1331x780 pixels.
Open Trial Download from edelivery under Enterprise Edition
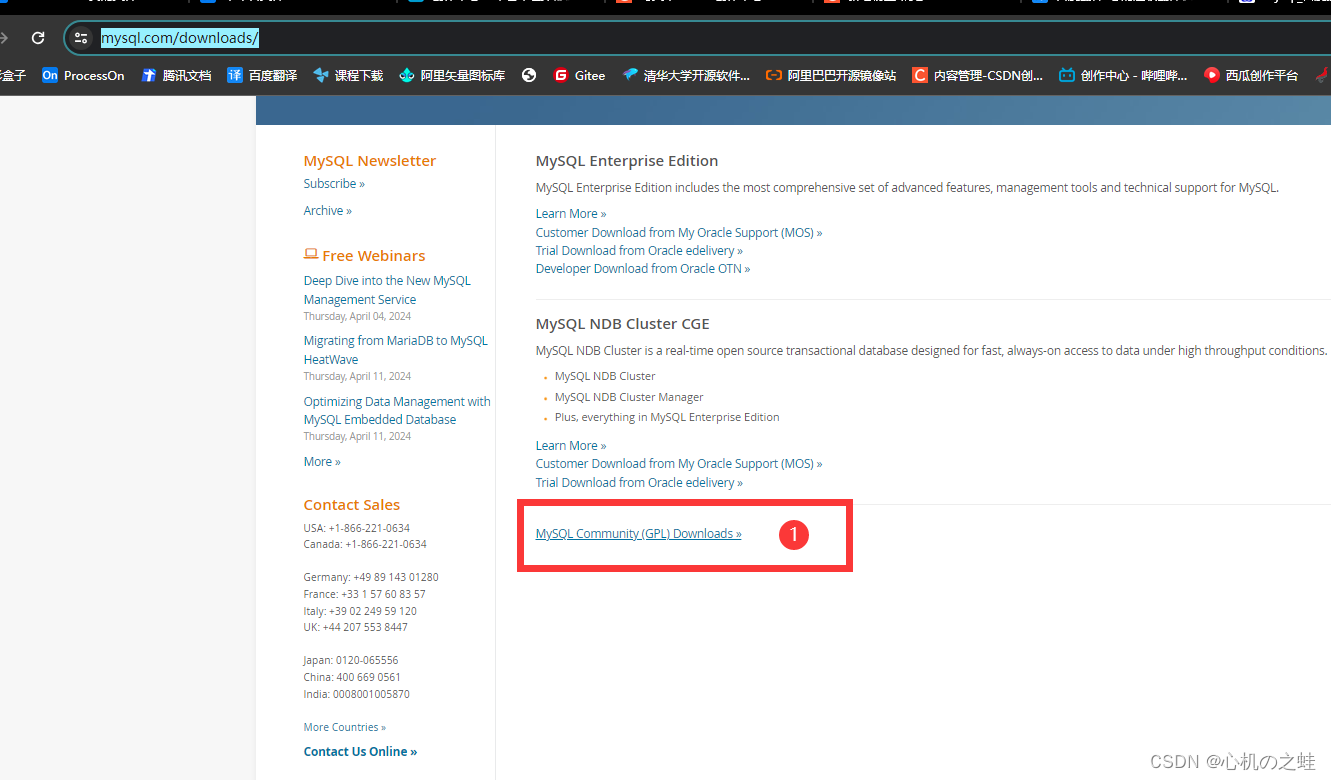point(639,251)
